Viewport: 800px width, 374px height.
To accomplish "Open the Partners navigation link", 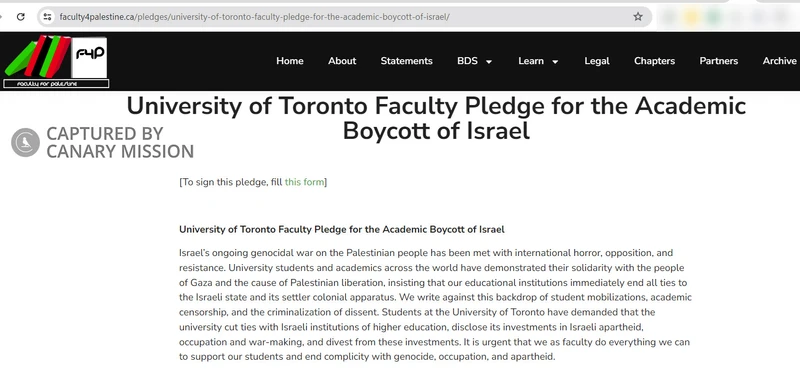I will [718, 61].
